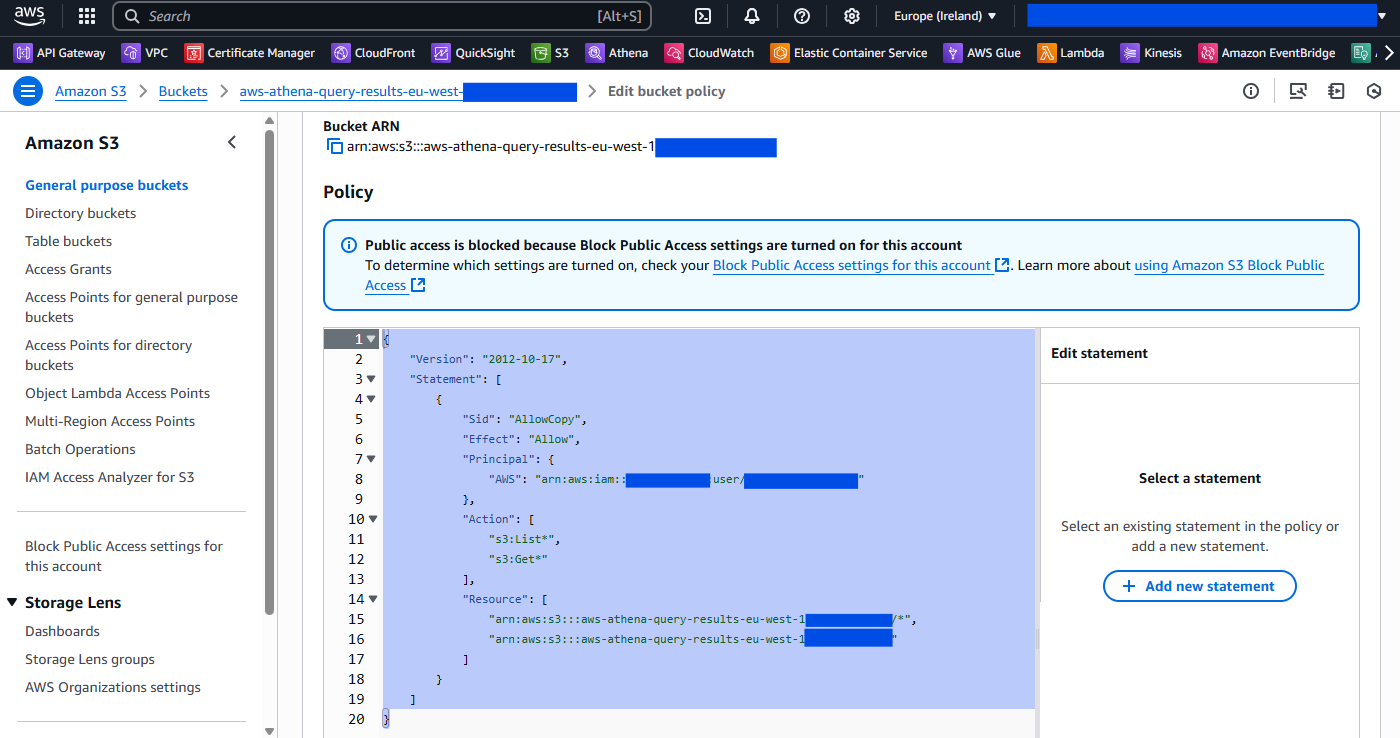Fold code at line 1
Screen dimensions: 1400x738
pos(371,339)
